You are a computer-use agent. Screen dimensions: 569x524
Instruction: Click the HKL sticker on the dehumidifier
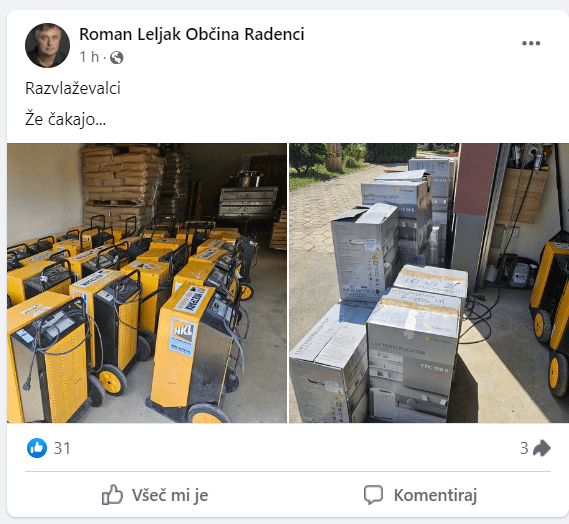pos(183,336)
